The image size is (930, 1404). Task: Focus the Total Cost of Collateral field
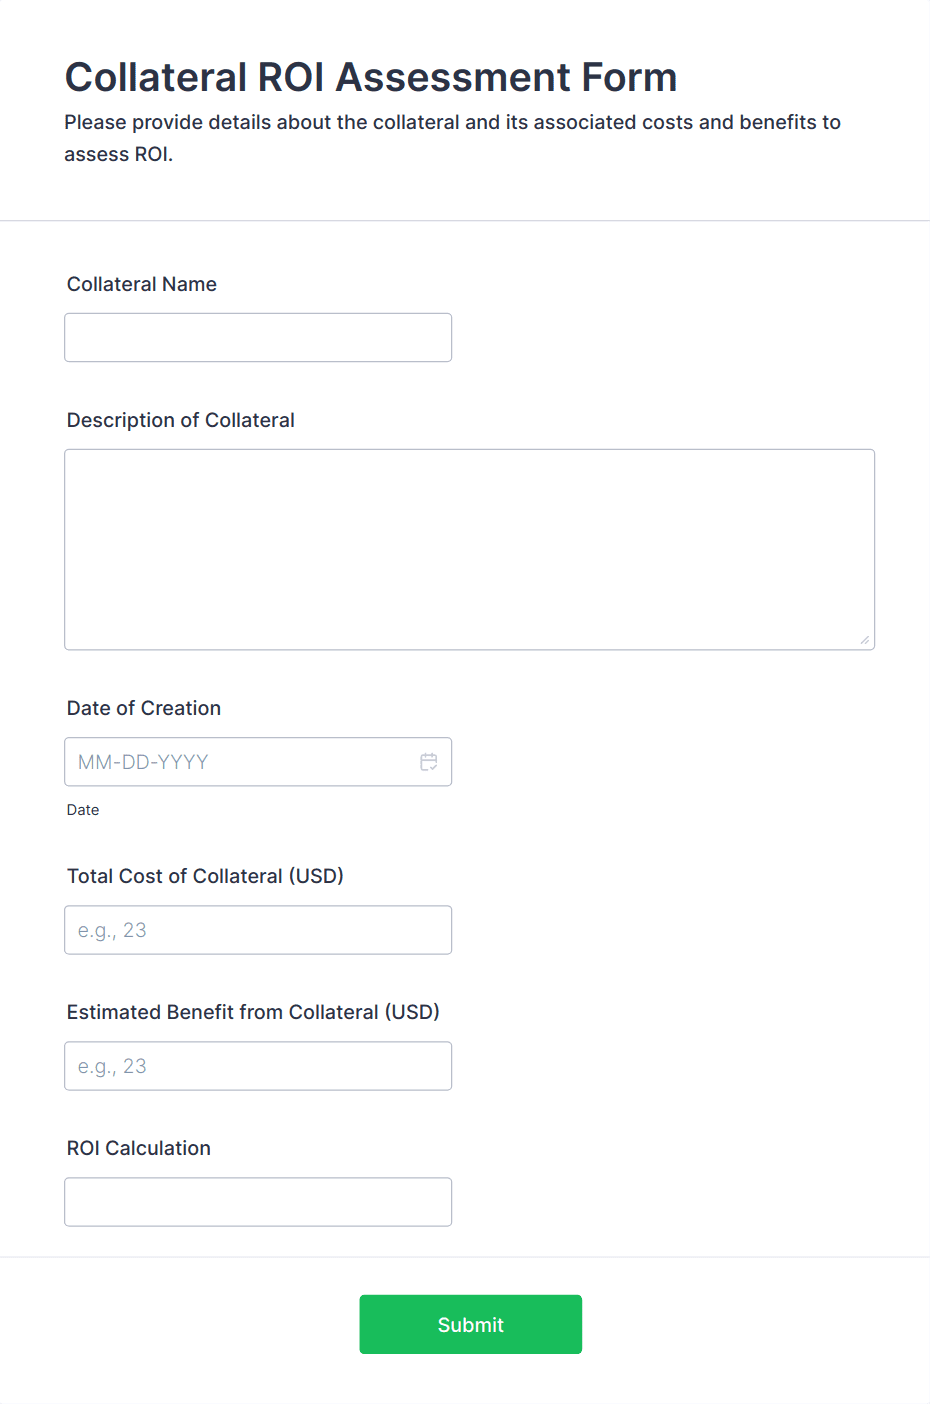[258, 930]
